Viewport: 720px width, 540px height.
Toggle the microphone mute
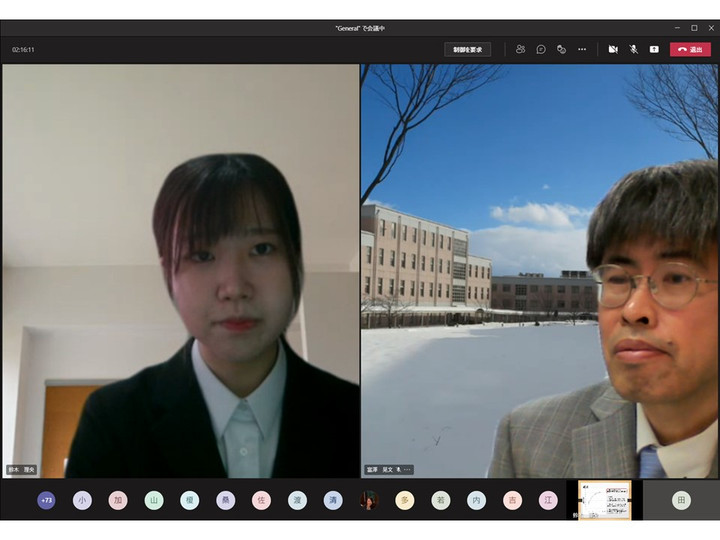(x=633, y=49)
